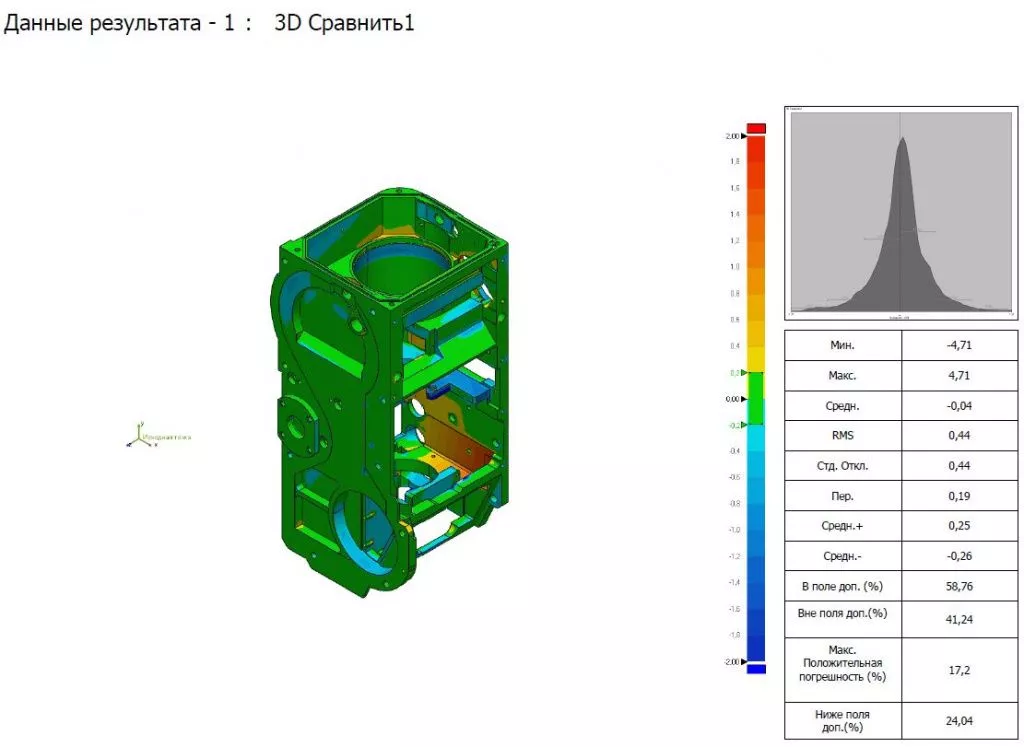Viewport: 1024px width, 747px height.
Task: Click the 0.00 nominal arrow on color scale
Action: pyautogui.click(x=744, y=398)
